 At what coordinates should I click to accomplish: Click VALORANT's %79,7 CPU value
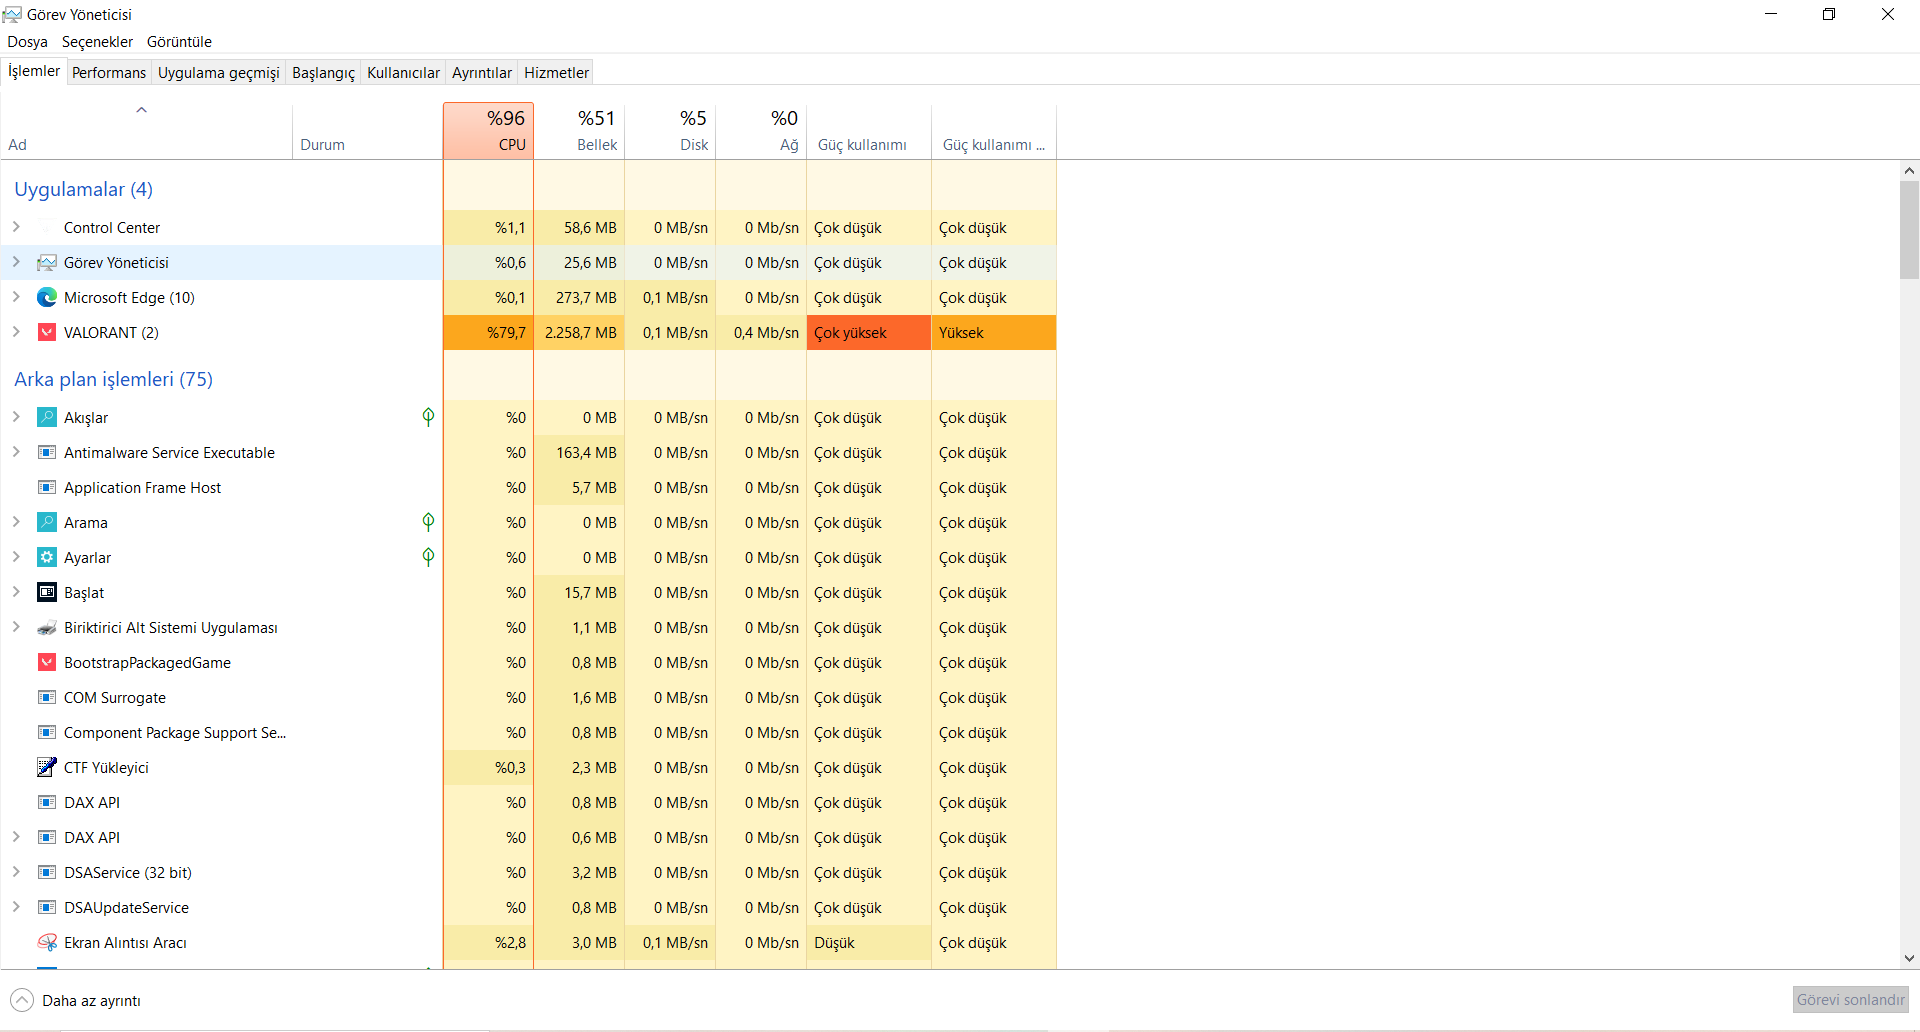coord(488,333)
